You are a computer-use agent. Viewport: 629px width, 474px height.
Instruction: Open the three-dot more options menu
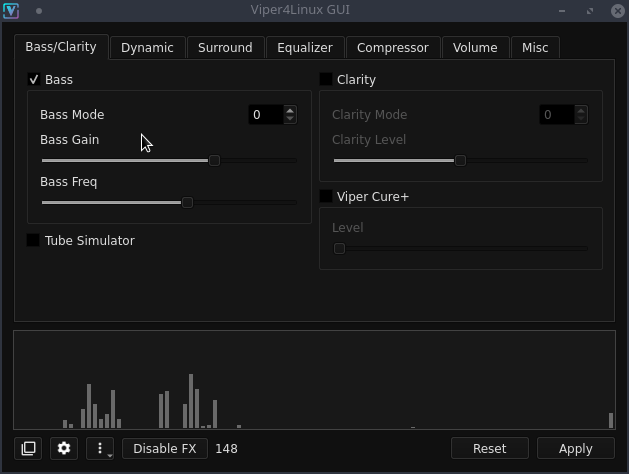(100, 448)
